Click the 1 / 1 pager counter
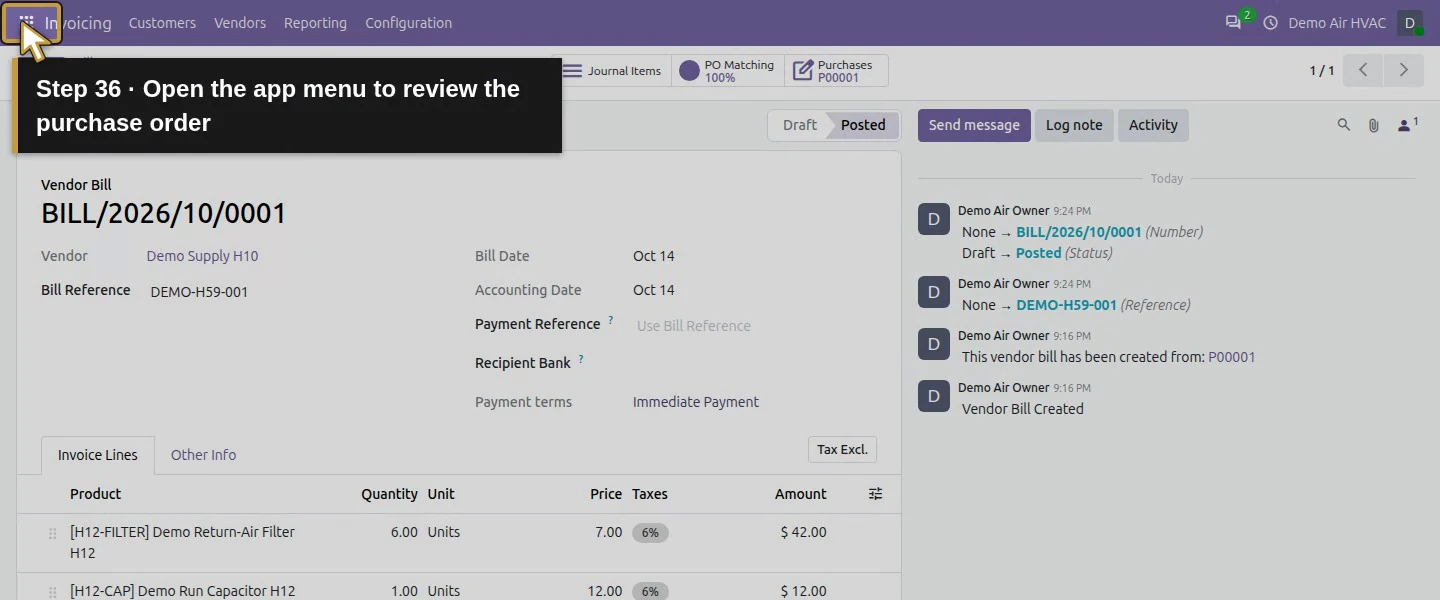The height and width of the screenshot is (600, 1440). [1322, 70]
